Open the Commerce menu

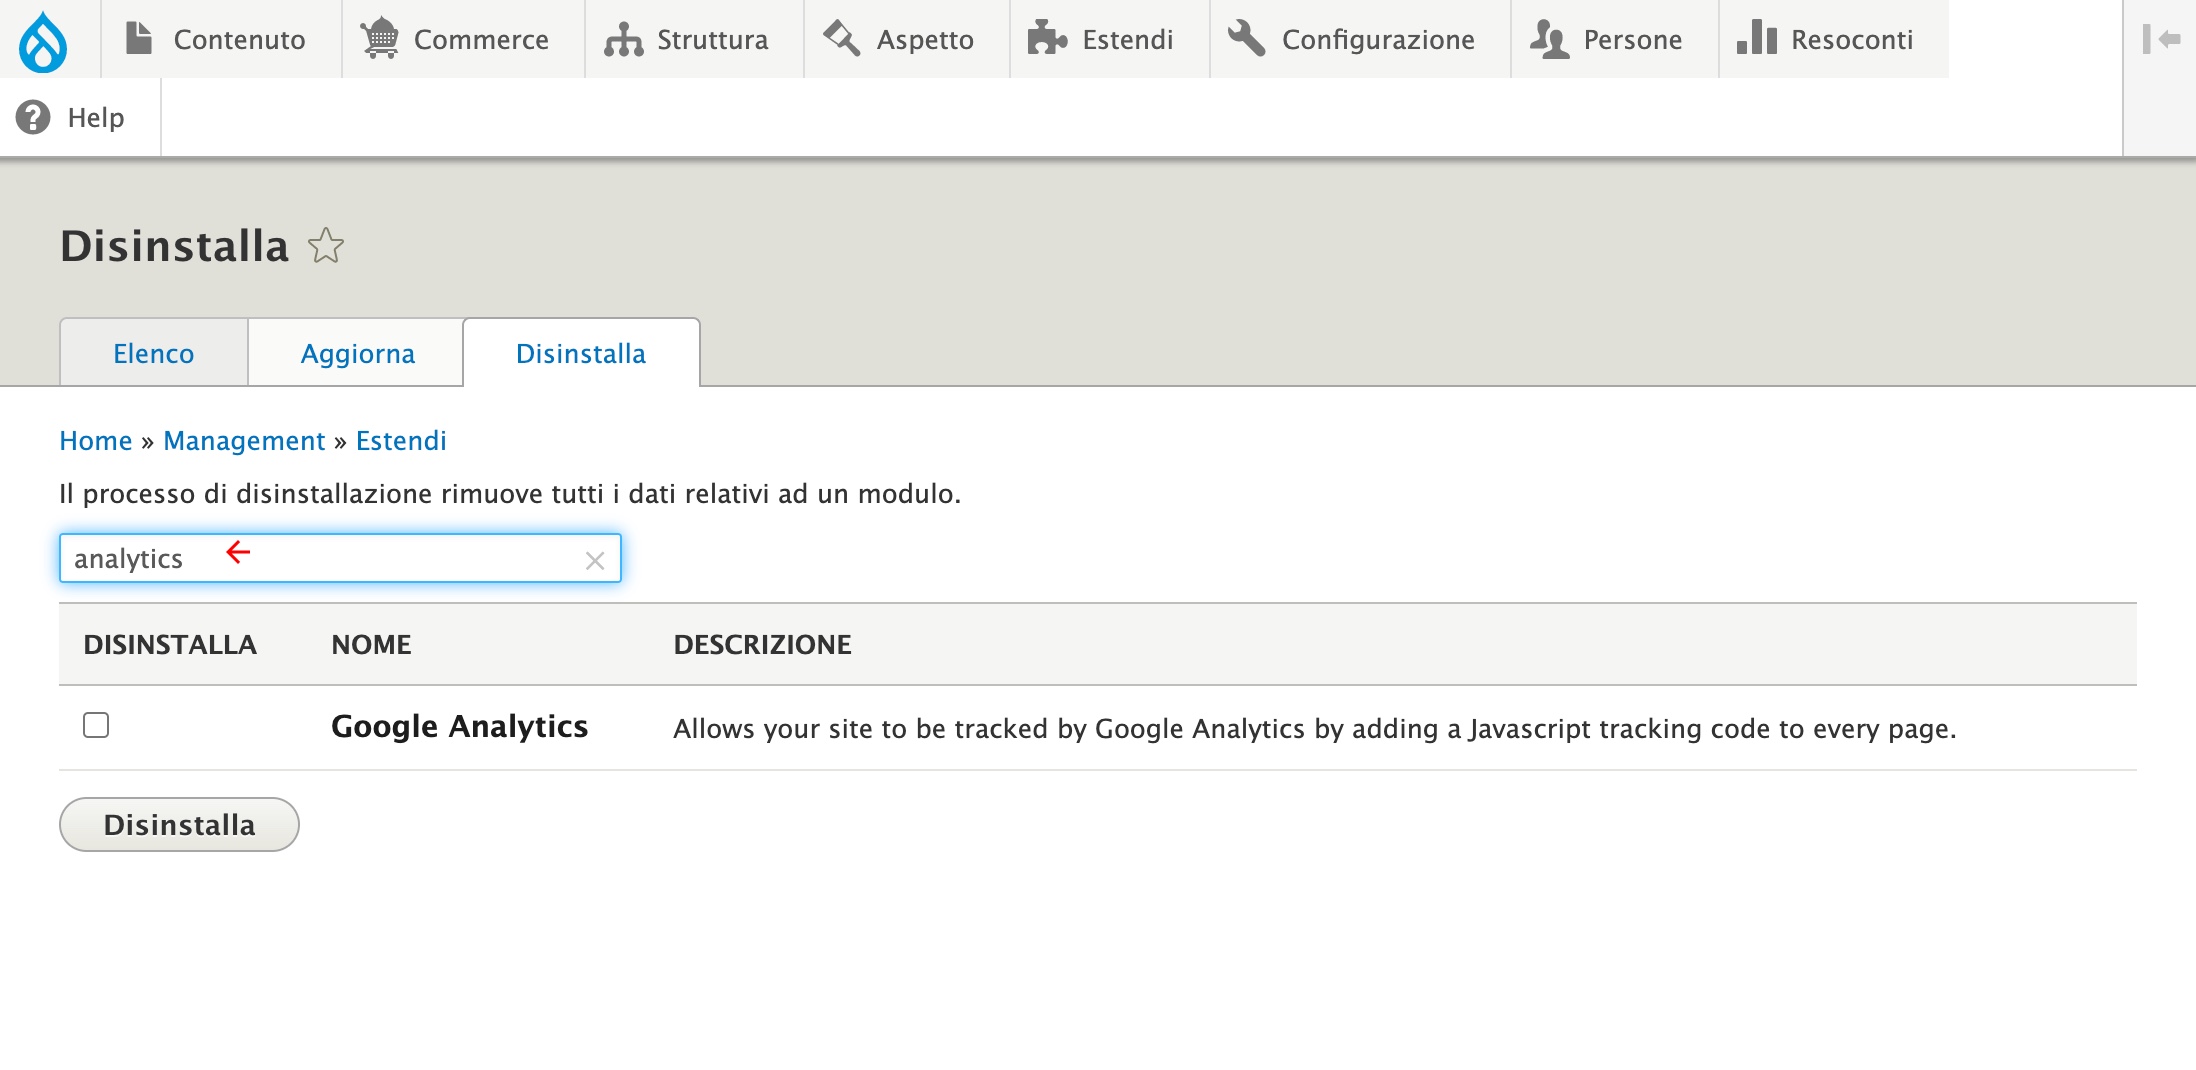pyautogui.click(x=463, y=39)
